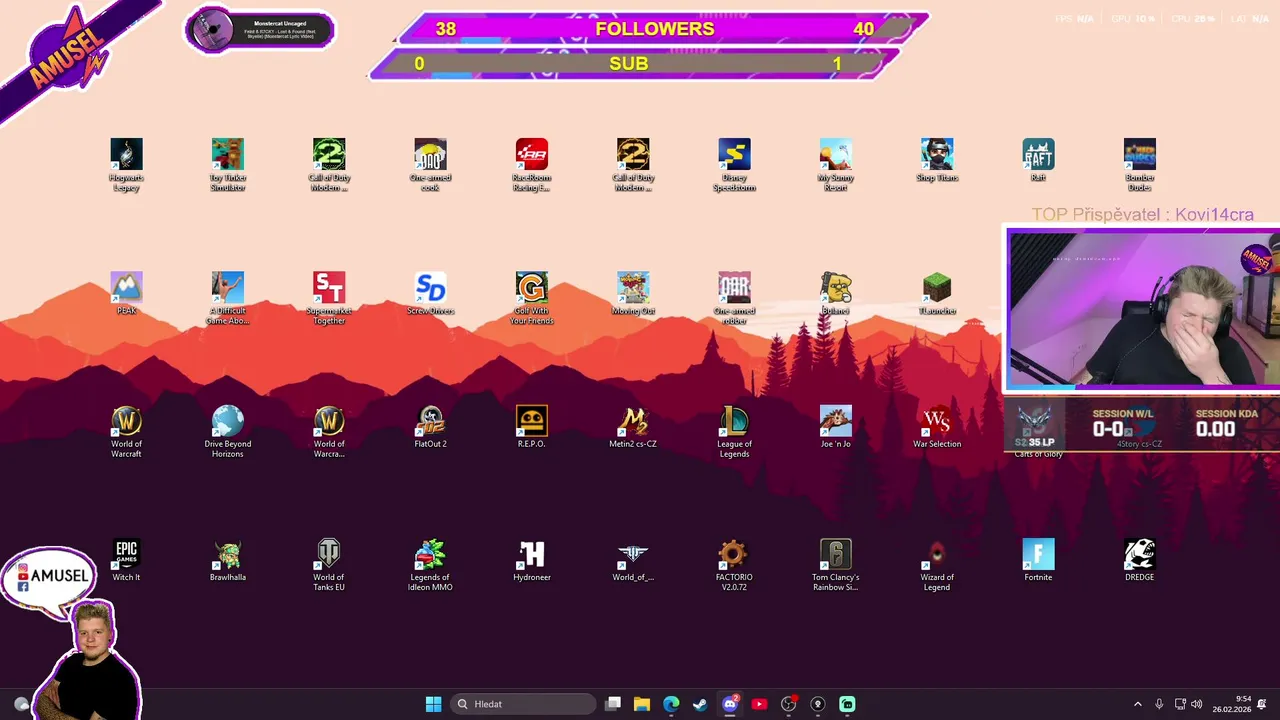The height and width of the screenshot is (720, 1280).
Task: Click the microphone tray icon
Action: click(x=1159, y=704)
